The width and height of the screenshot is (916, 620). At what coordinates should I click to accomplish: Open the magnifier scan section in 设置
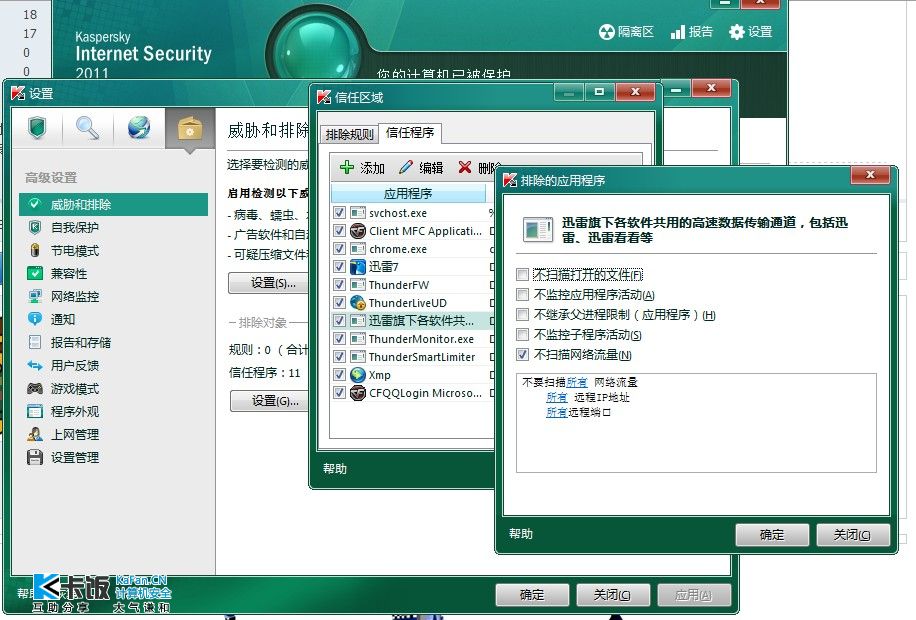(x=87, y=127)
